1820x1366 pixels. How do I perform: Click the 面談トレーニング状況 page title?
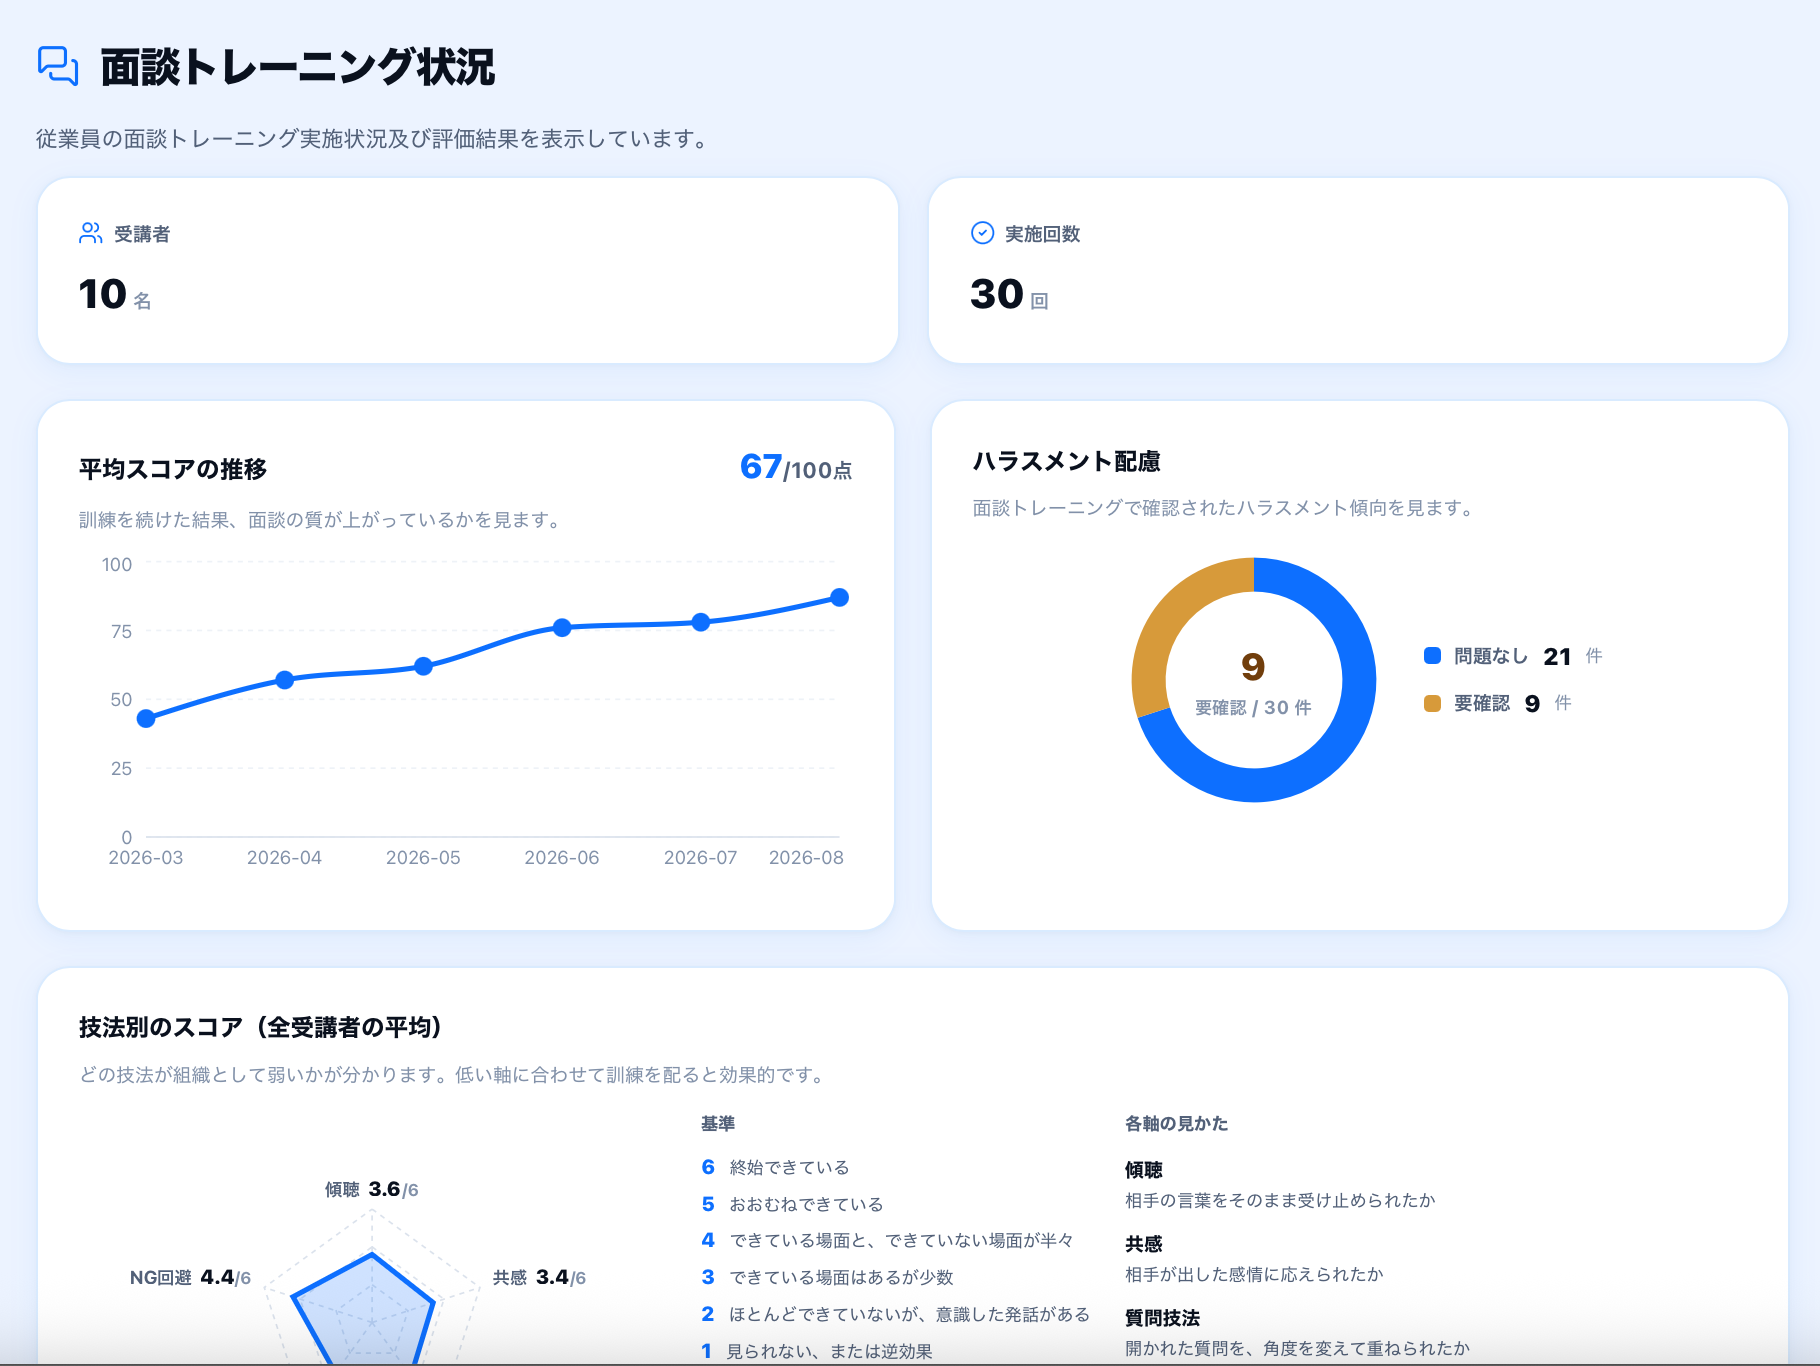tap(298, 67)
